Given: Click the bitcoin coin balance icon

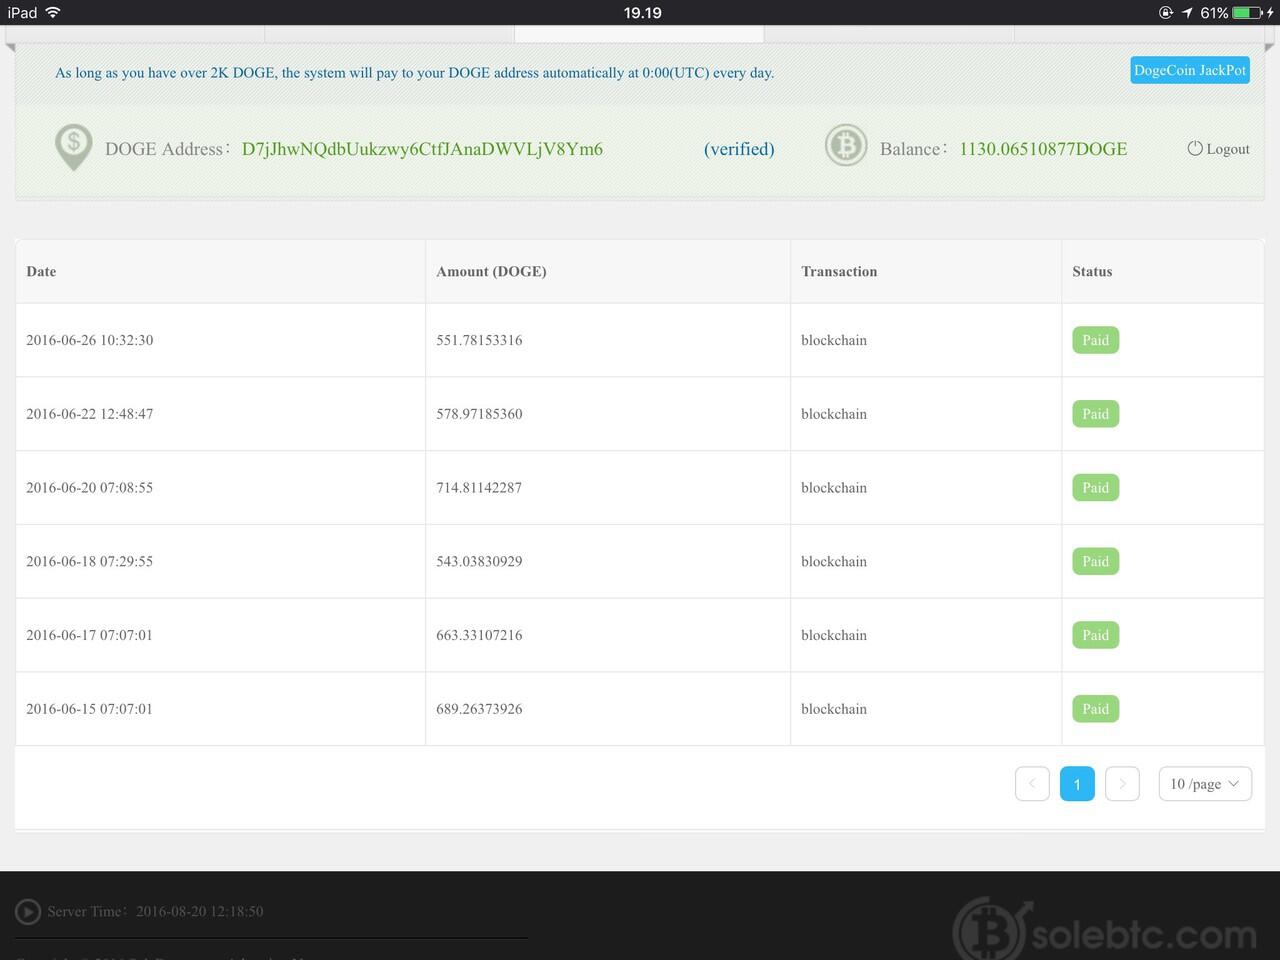Looking at the screenshot, I should 846,146.
